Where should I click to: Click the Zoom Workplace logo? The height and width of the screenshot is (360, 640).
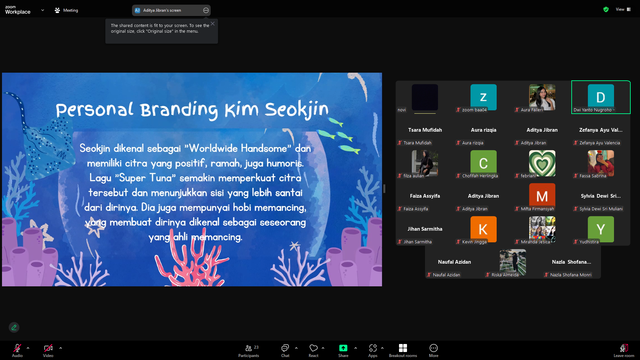click(18, 10)
